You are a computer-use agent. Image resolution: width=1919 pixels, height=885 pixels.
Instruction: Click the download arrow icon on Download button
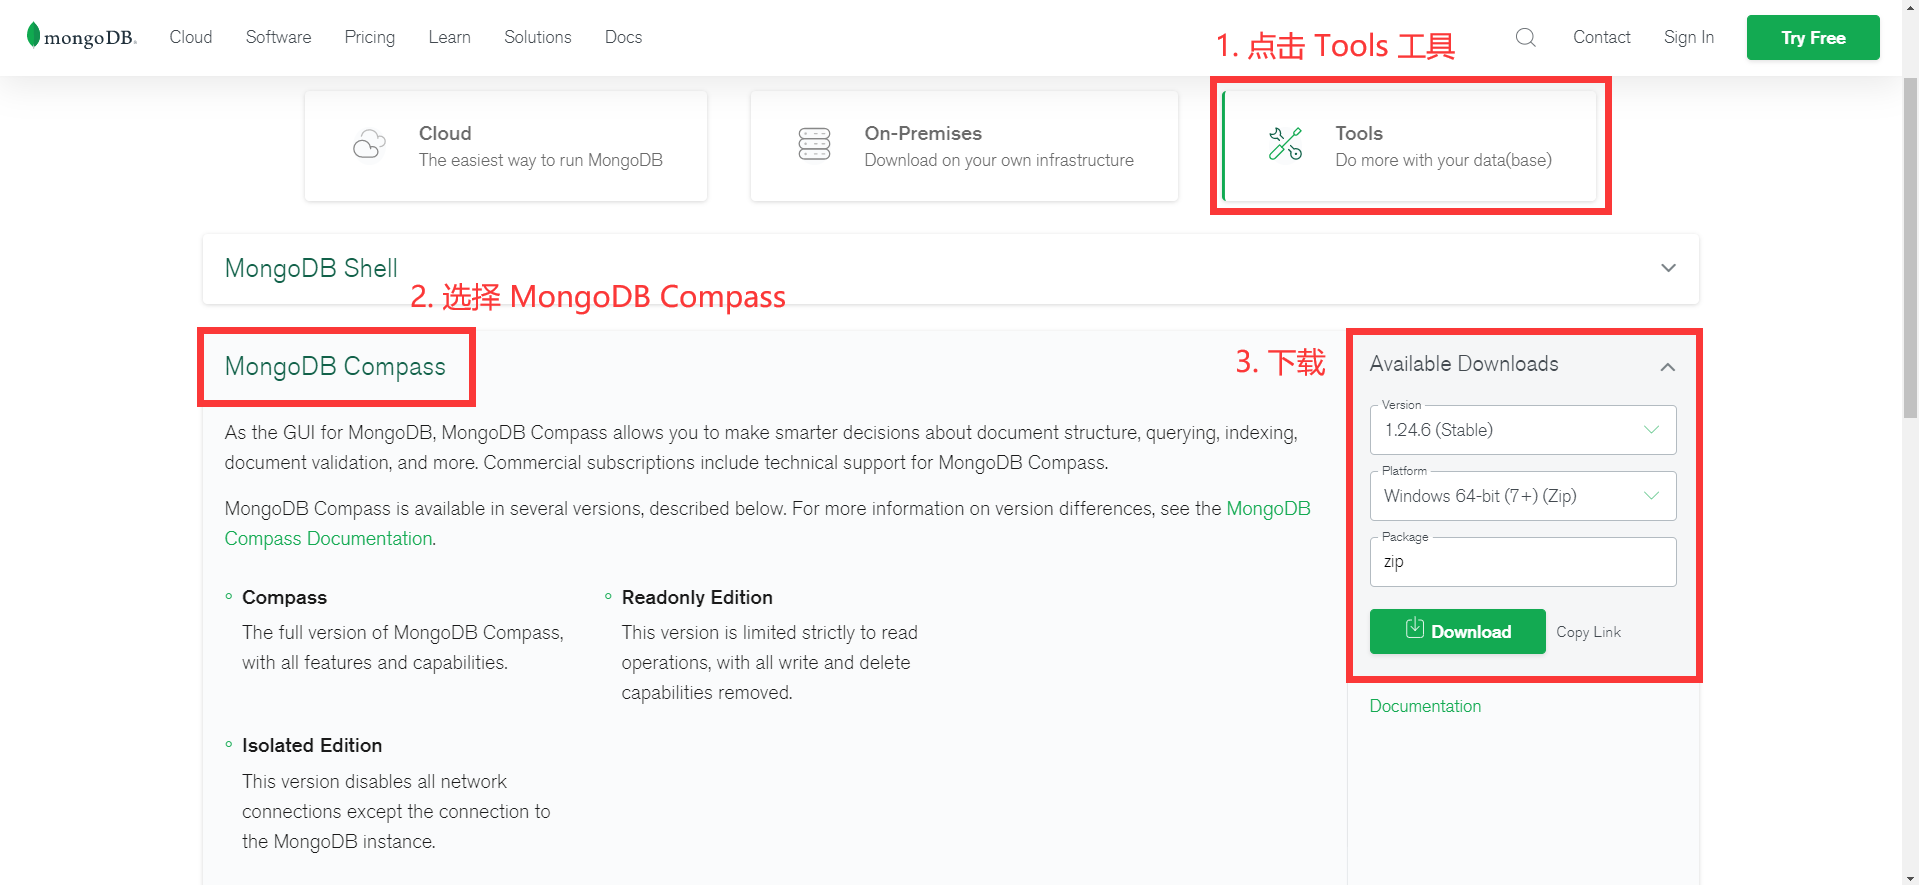(x=1414, y=628)
